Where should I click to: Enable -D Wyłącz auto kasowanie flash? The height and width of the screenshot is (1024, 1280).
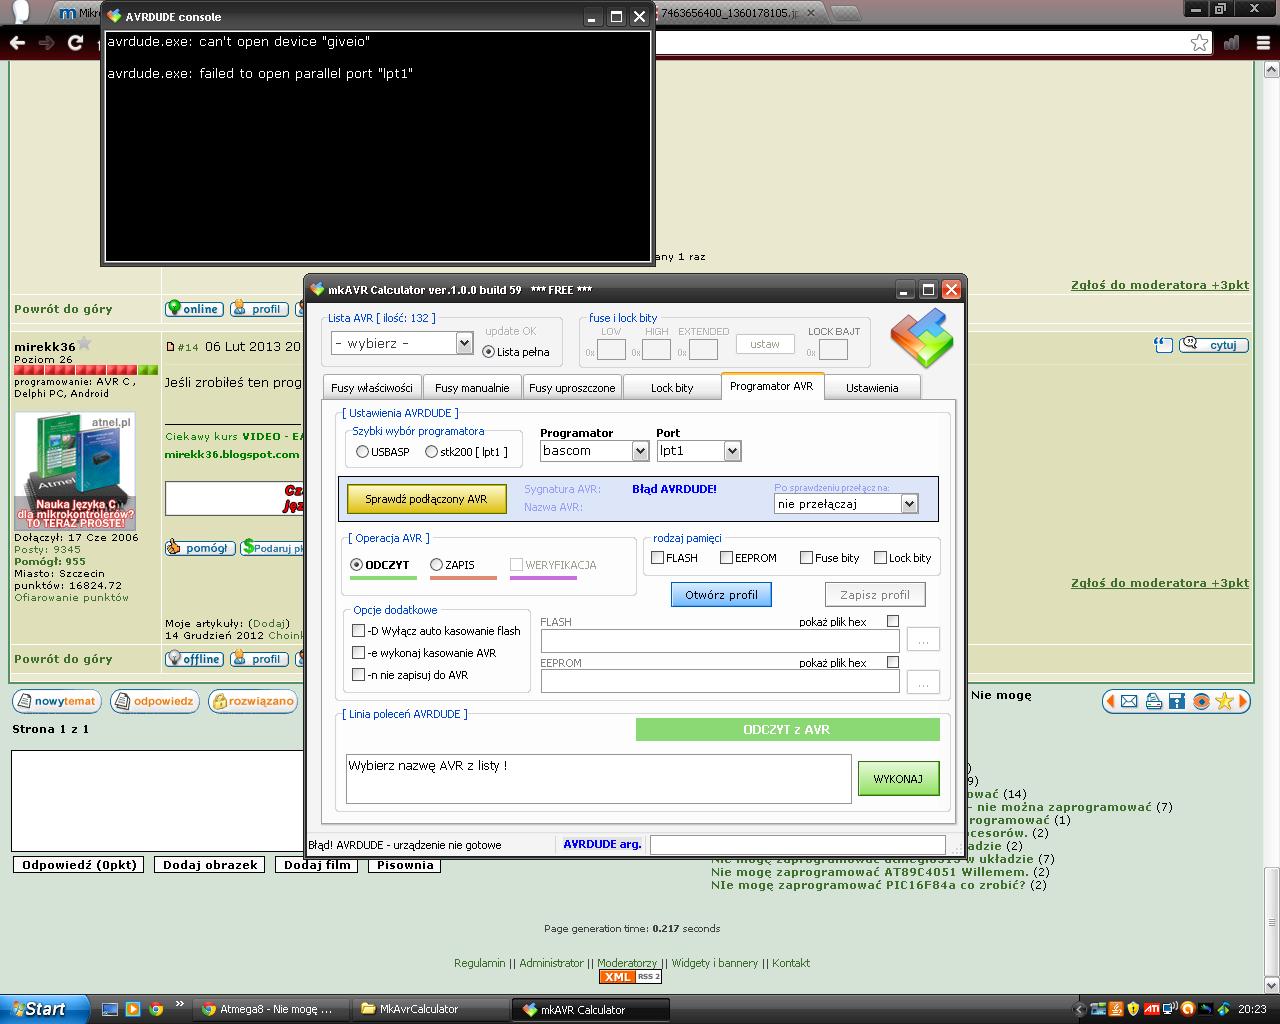click(x=358, y=631)
